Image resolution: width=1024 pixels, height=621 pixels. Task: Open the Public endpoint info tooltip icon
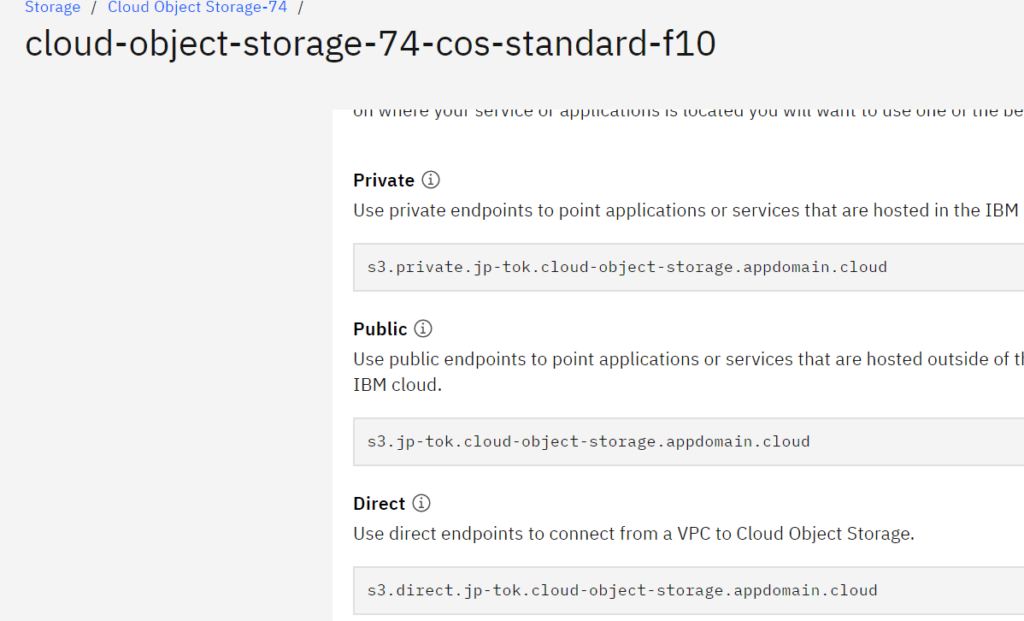[x=423, y=328]
